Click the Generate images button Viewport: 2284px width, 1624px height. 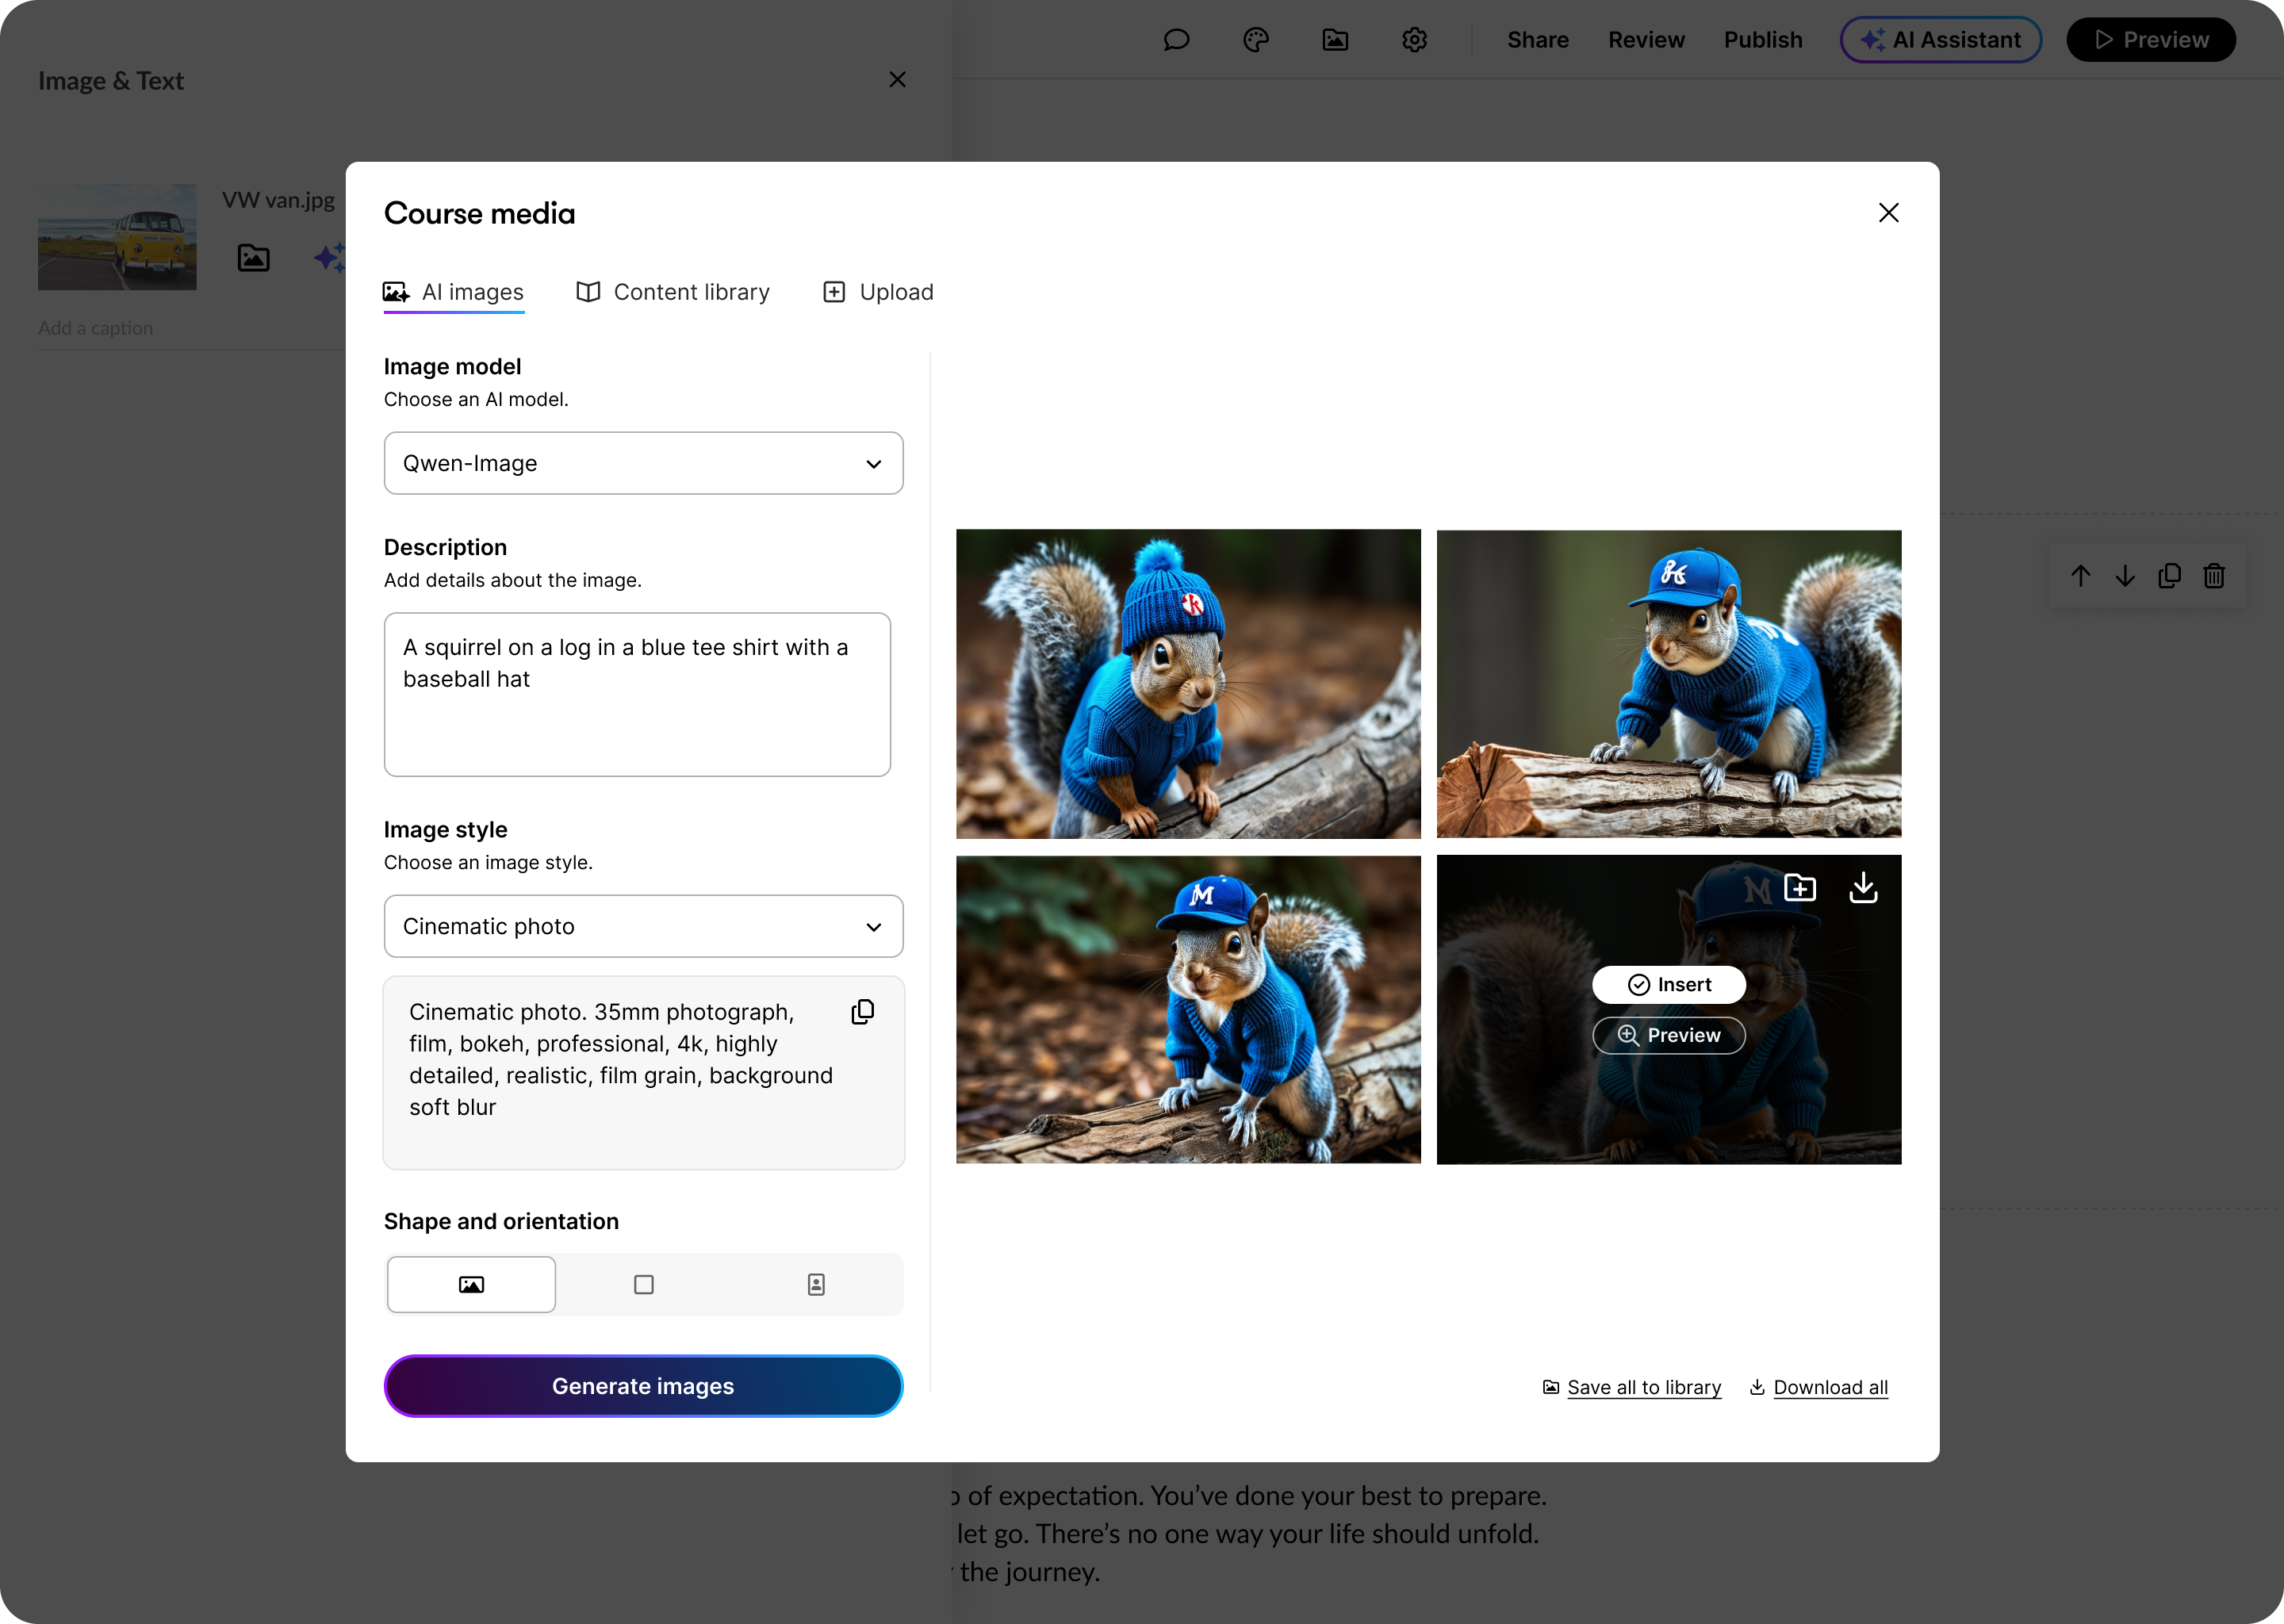643,1386
